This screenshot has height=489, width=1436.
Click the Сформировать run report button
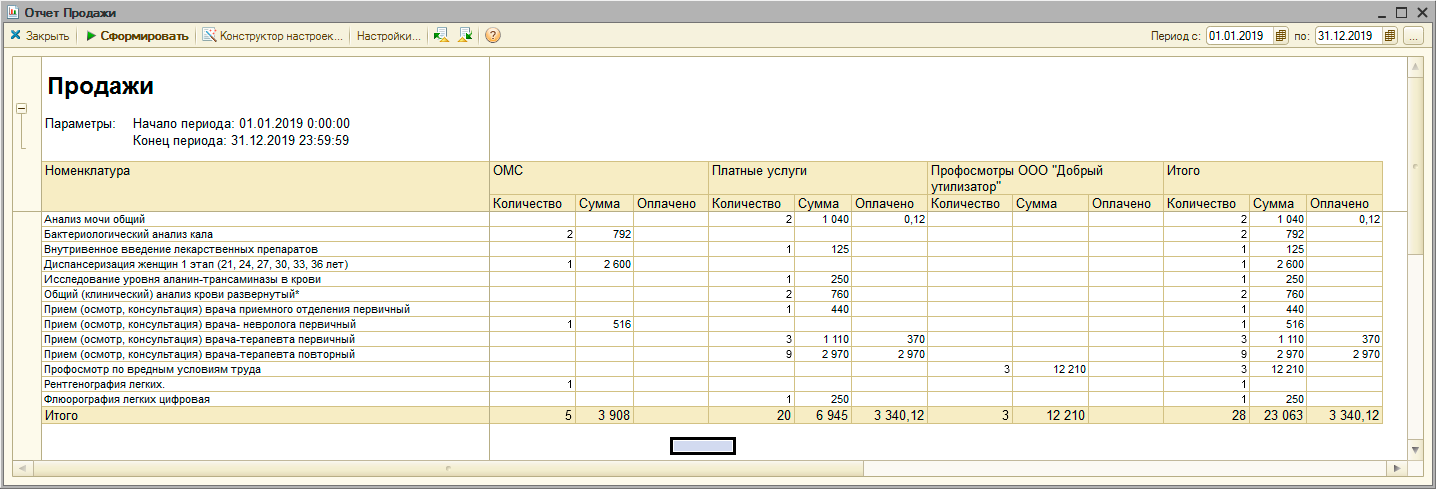(137, 36)
